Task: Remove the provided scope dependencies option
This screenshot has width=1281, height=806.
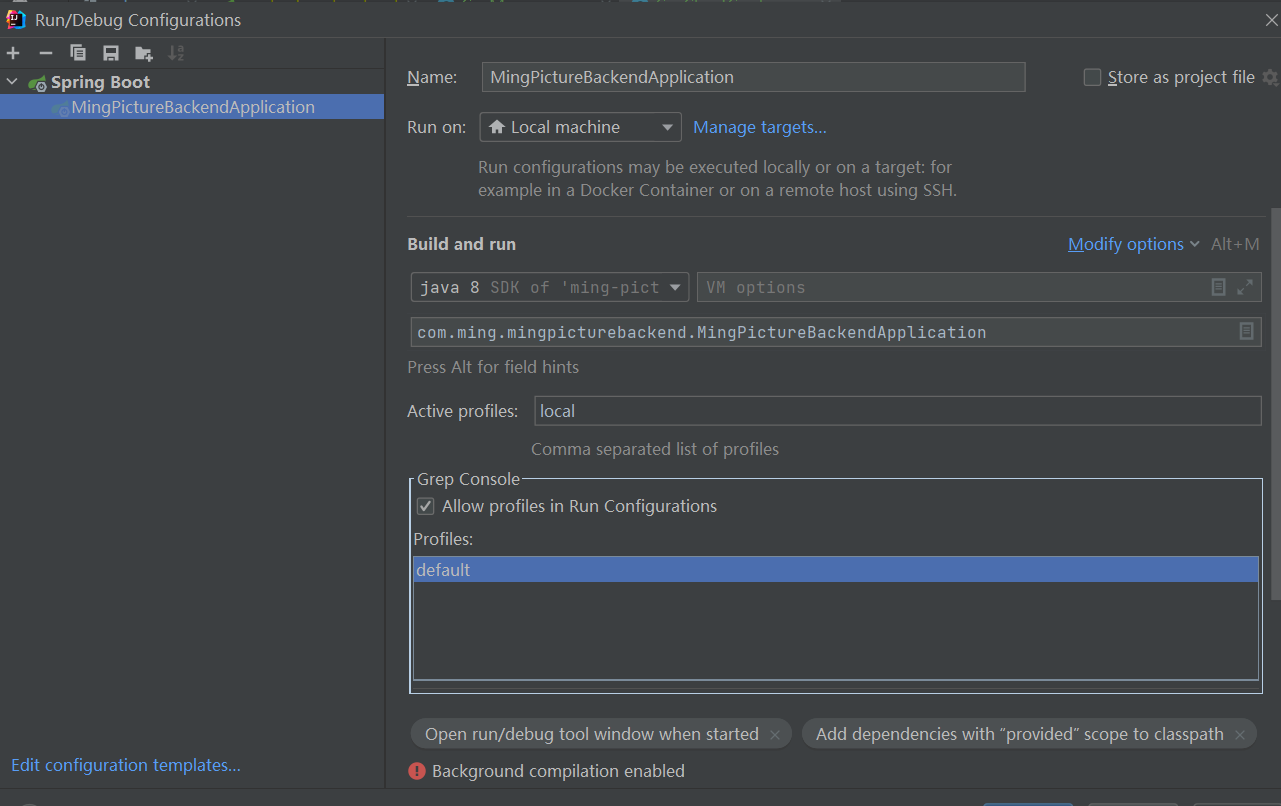Action: coord(1240,735)
